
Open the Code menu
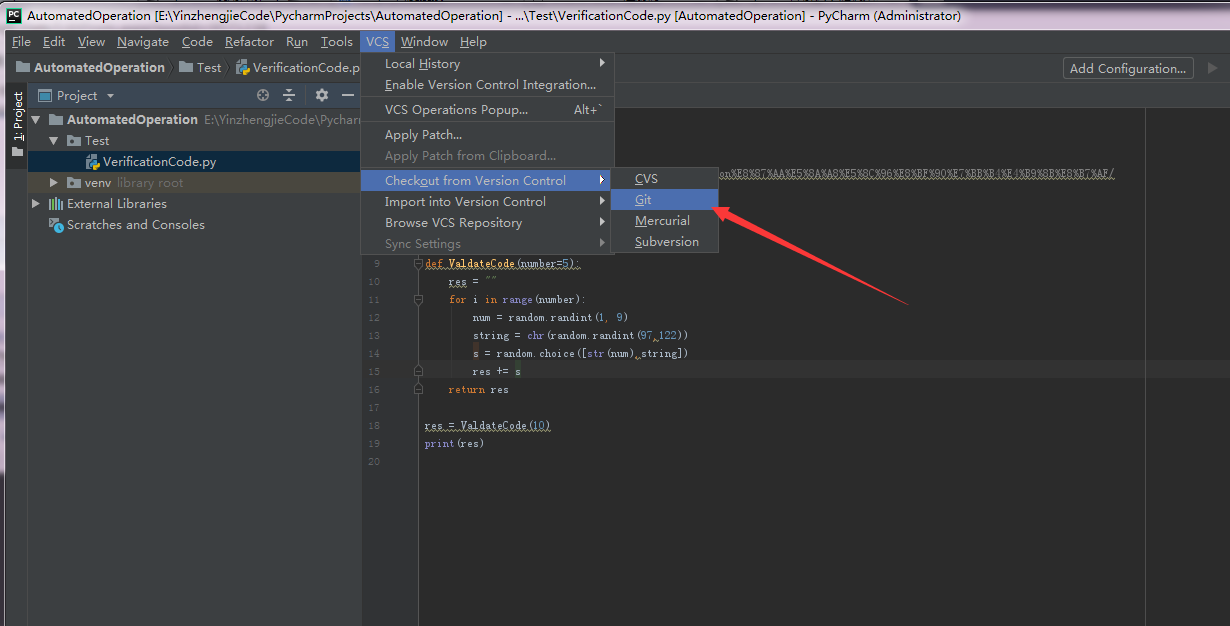point(197,41)
